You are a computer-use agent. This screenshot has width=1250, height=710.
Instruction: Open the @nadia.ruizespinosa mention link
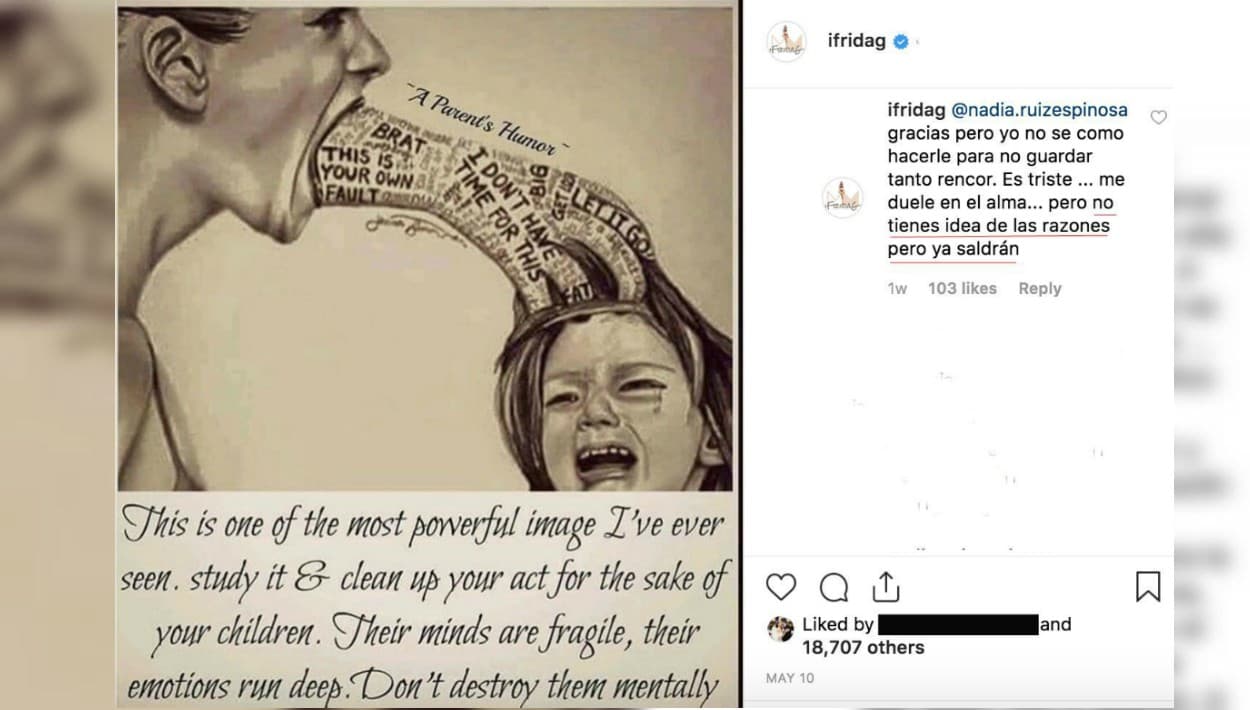click(x=1040, y=110)
